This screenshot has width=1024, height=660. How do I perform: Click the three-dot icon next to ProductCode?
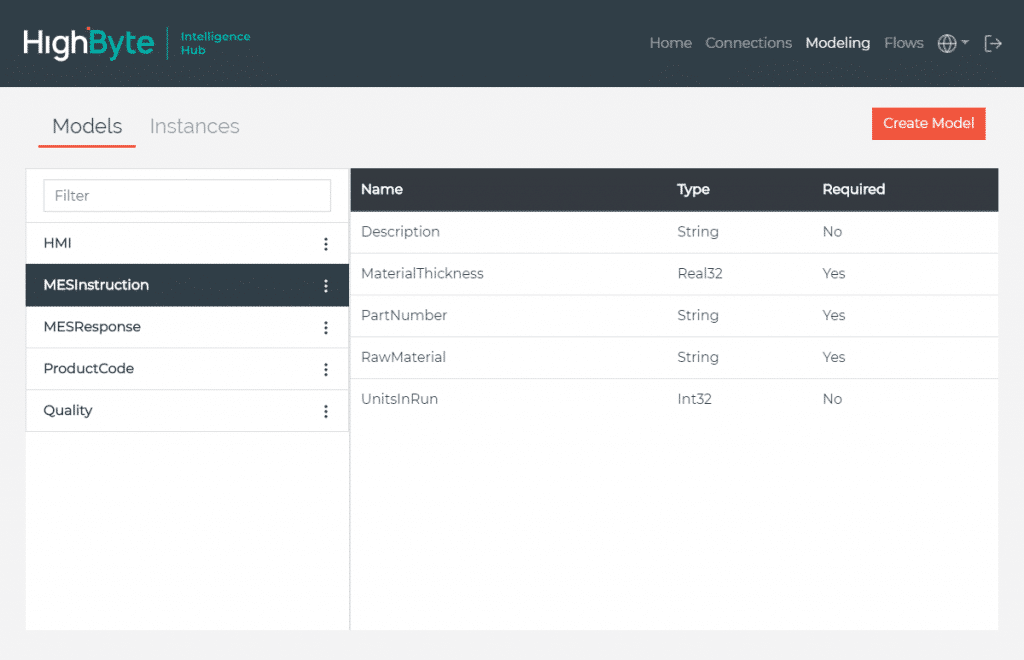(x=325, y=370)
